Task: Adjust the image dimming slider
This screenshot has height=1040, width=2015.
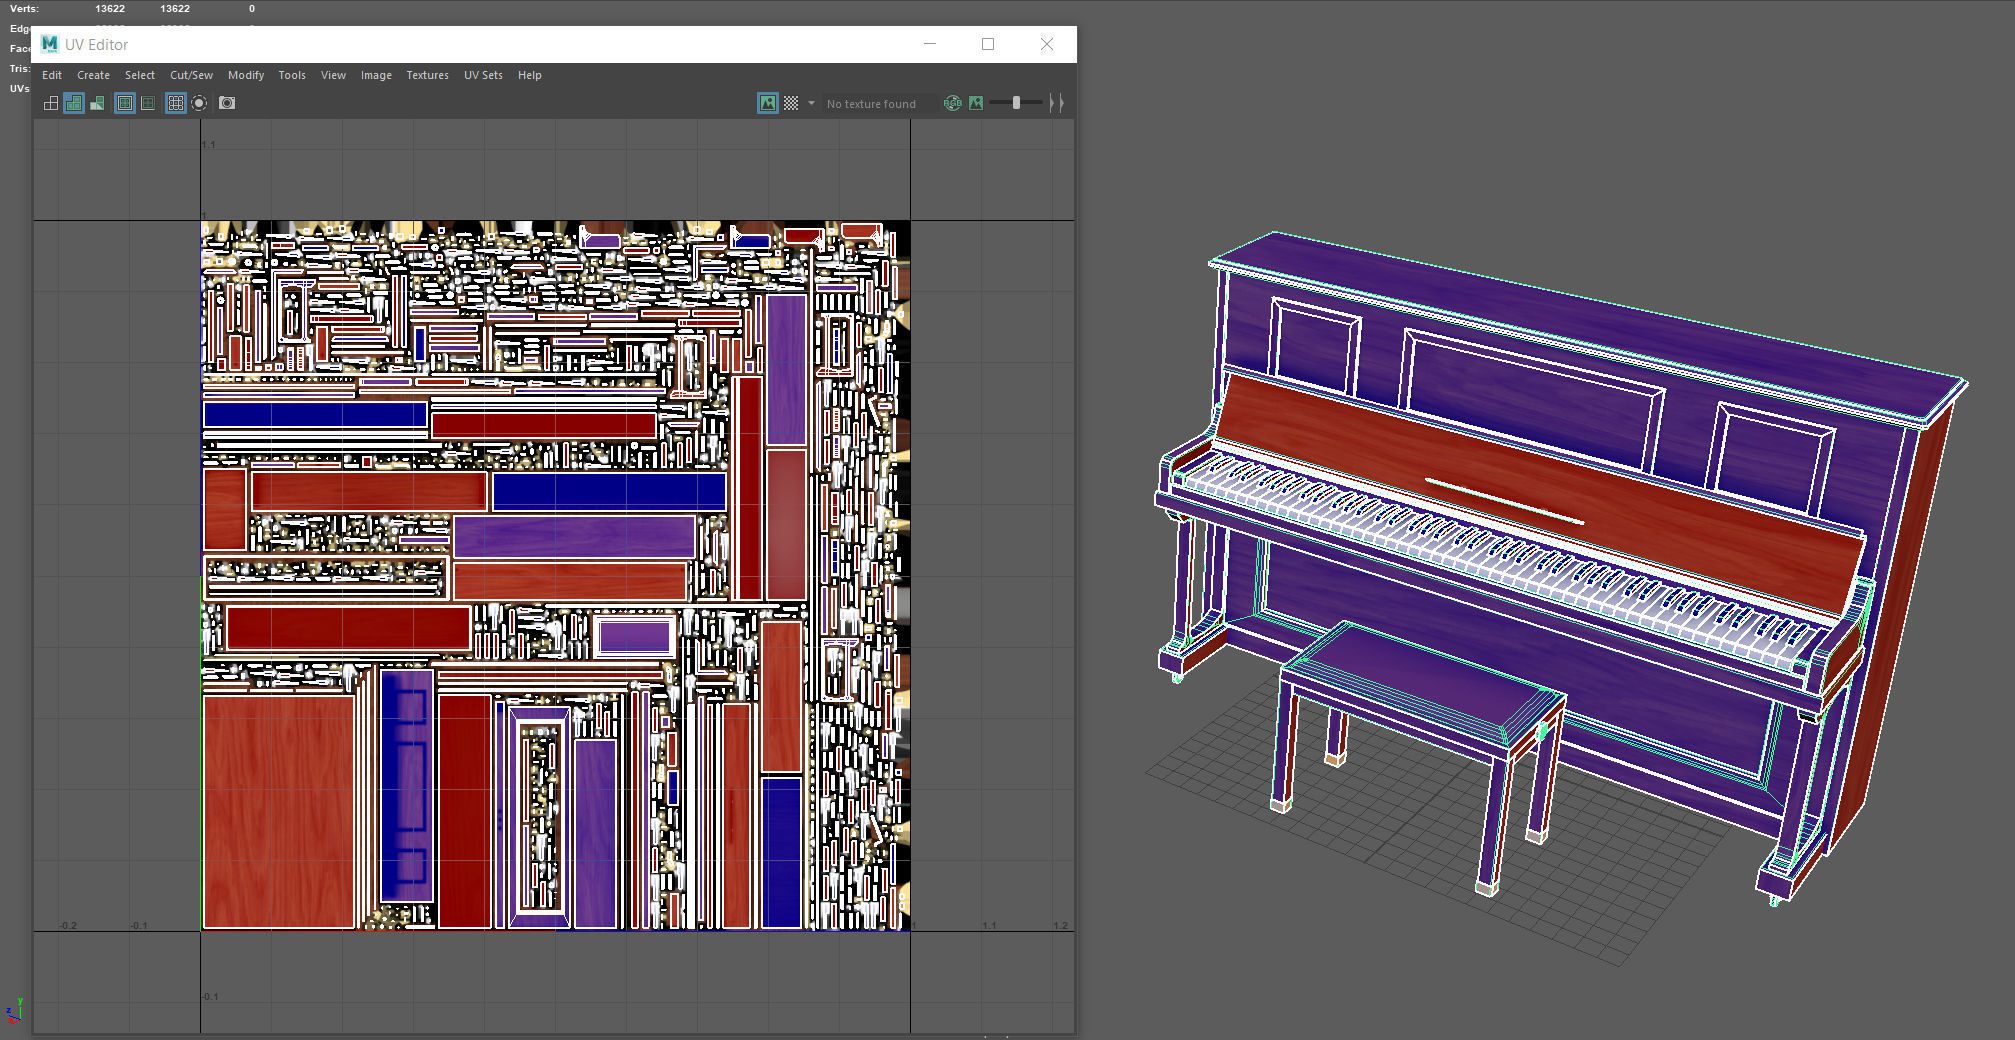Action: [x=1016, y=103]
